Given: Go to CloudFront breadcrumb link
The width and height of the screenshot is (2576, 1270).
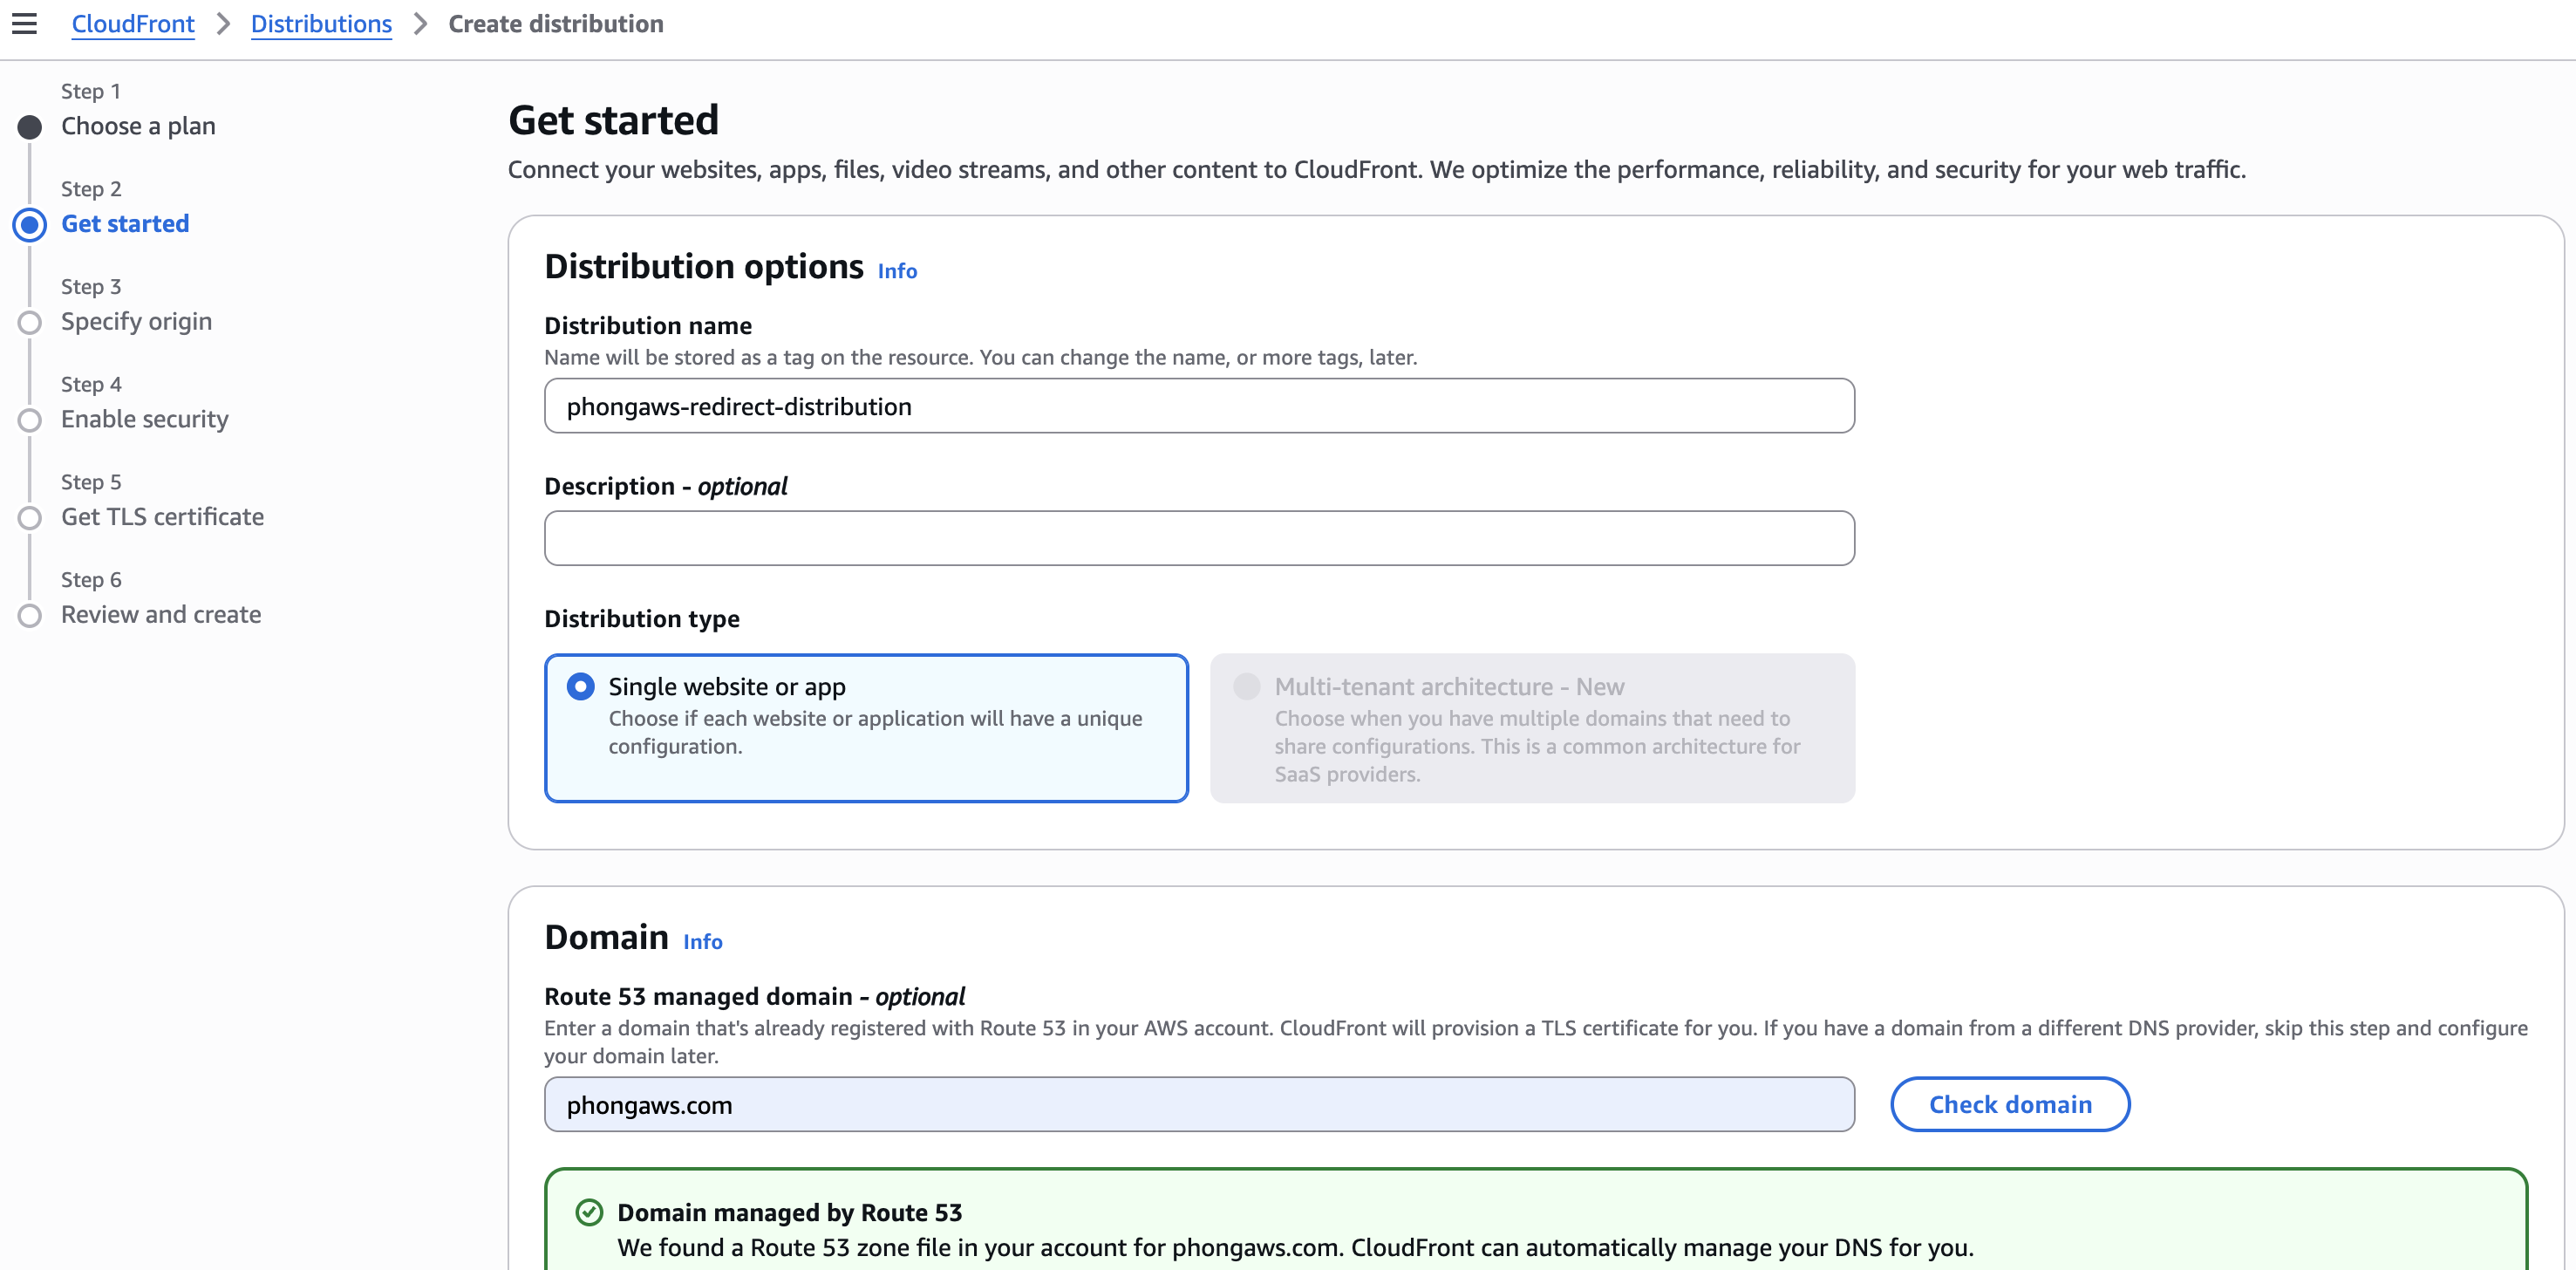Looking at the screenshot, I should click(x=133, y=24).
